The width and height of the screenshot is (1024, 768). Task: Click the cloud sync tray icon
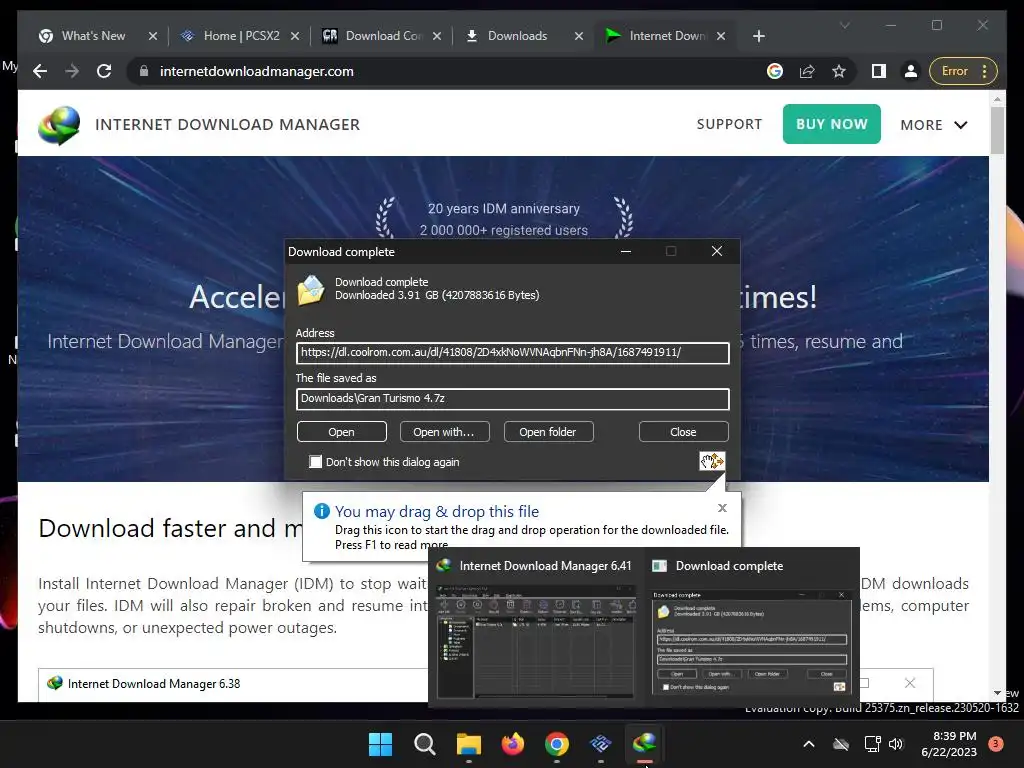[841, 744]
